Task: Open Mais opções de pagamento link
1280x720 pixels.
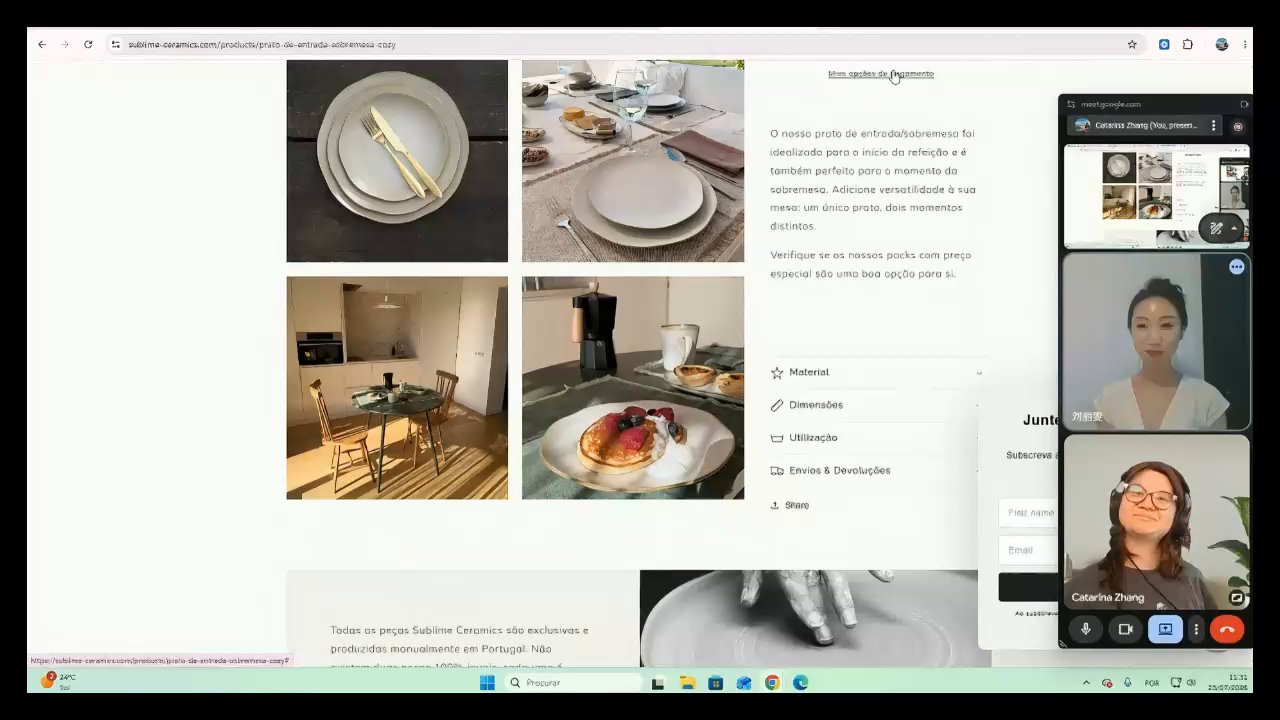Action: click(x=880, y=73)
